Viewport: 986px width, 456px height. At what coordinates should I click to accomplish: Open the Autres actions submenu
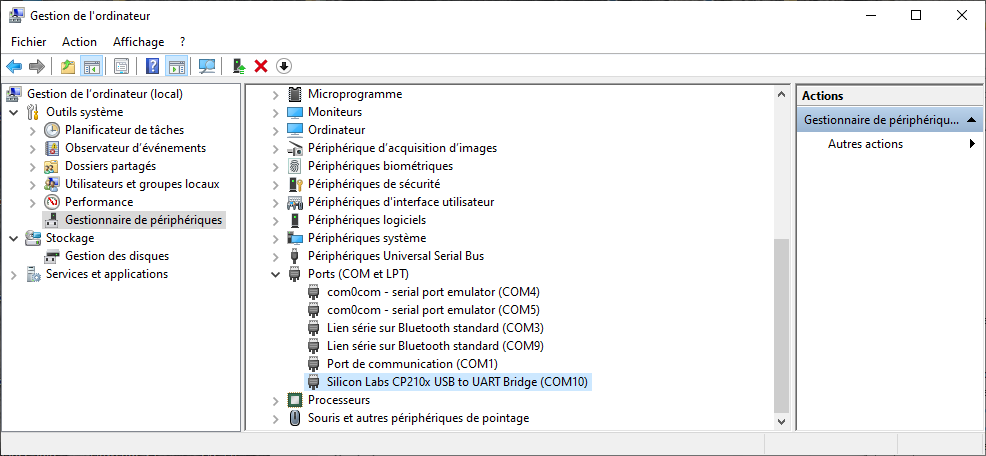click(x=865, y=144)
